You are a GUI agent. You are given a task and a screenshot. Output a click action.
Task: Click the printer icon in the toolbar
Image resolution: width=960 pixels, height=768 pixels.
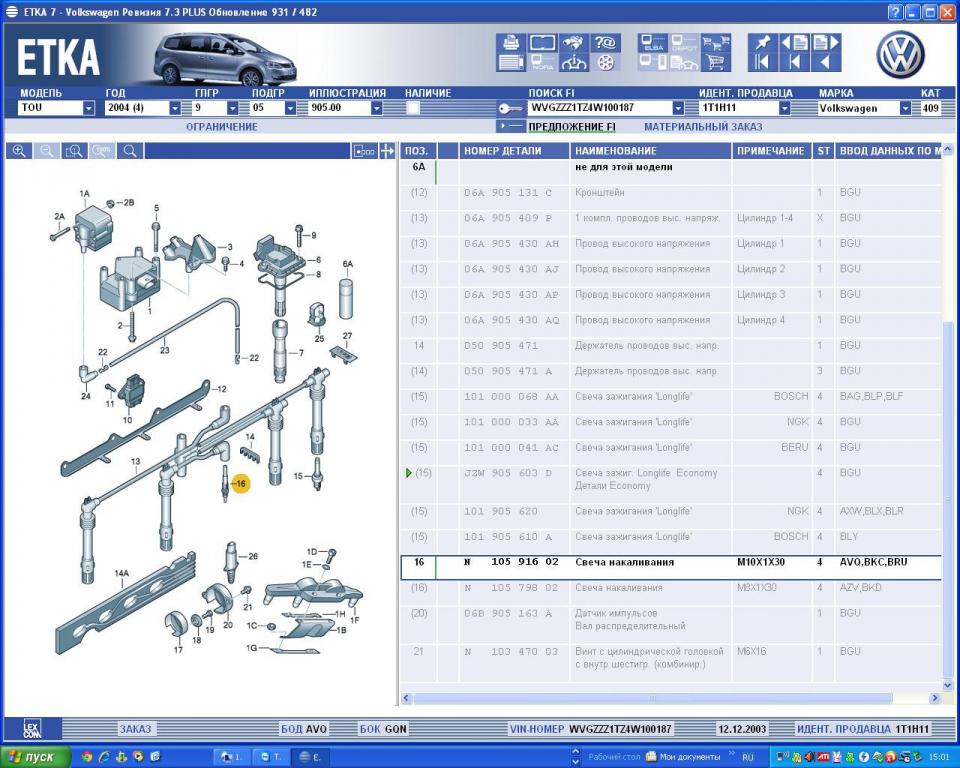[x=511, y=43]
